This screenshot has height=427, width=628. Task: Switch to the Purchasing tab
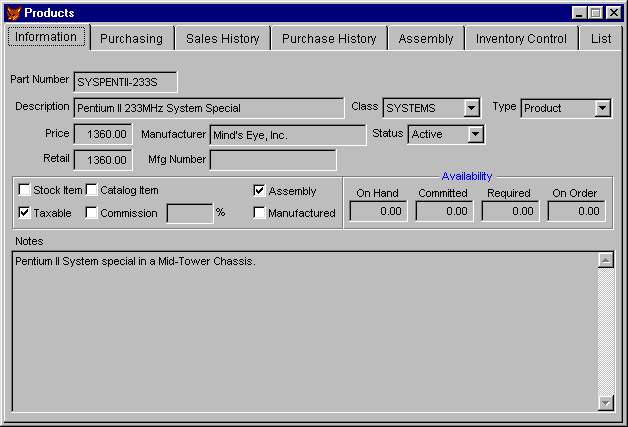point(131,39)
